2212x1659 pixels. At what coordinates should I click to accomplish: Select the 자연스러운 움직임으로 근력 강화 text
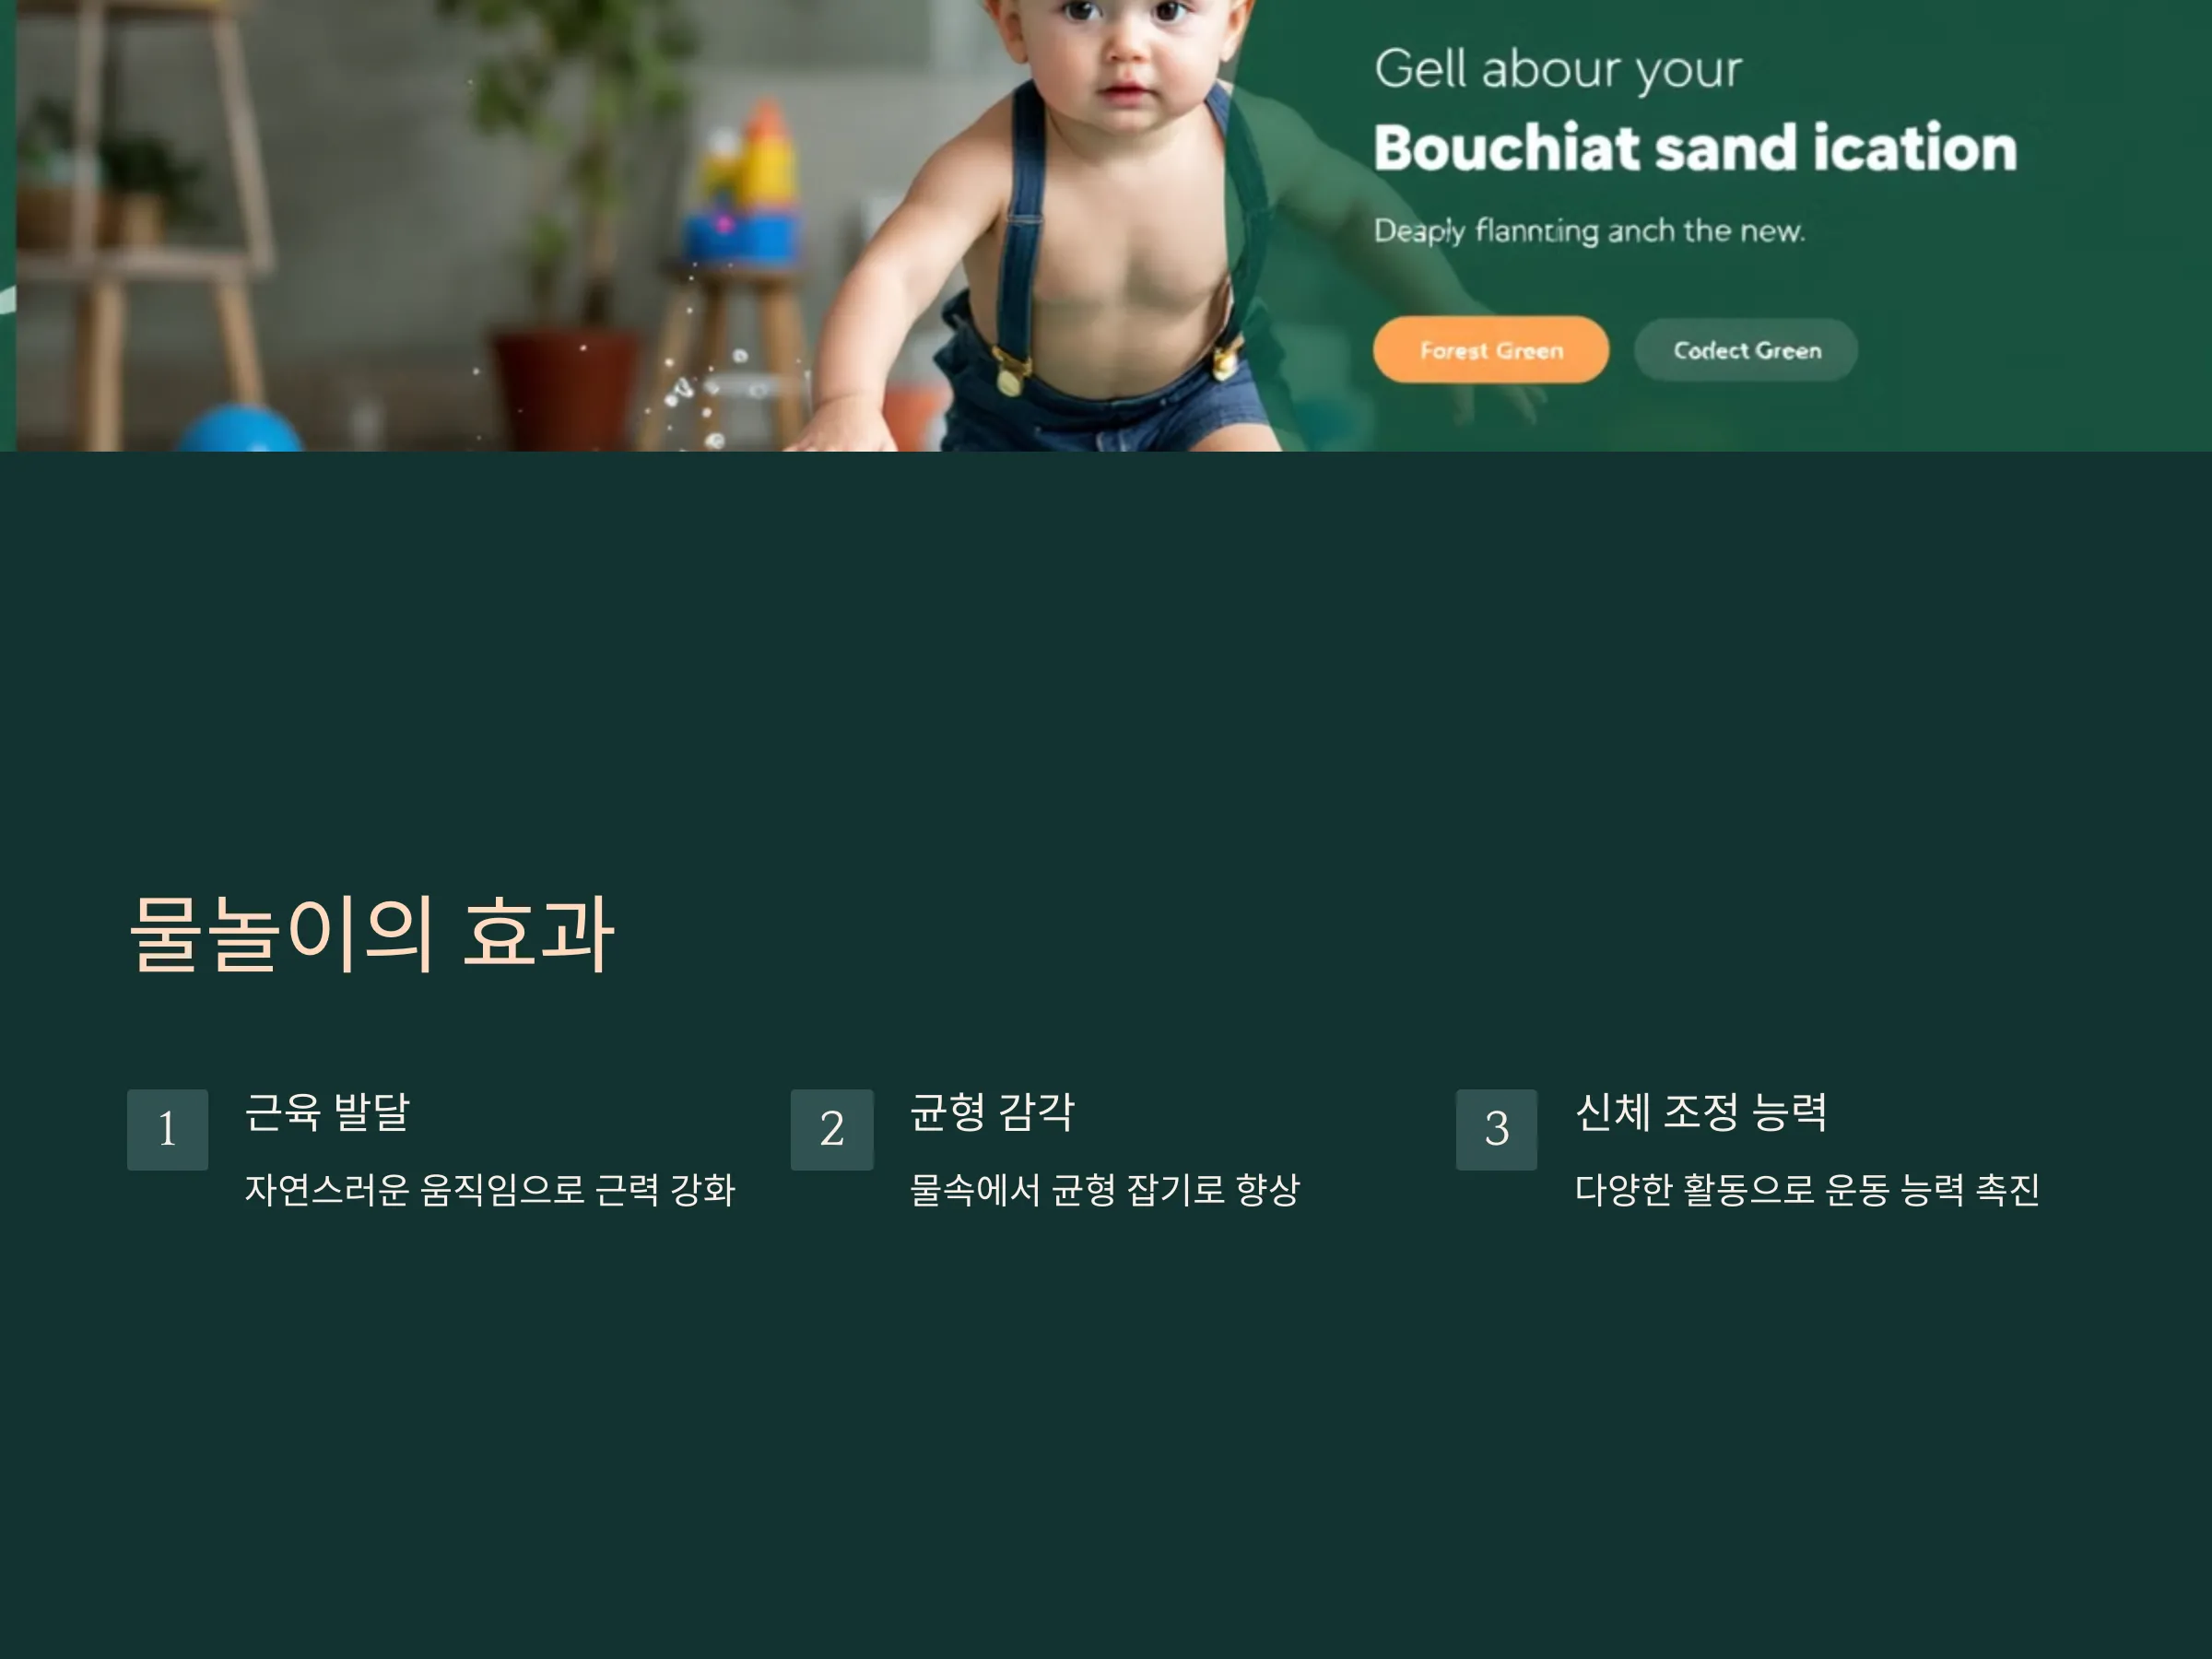click(490, 1189)
